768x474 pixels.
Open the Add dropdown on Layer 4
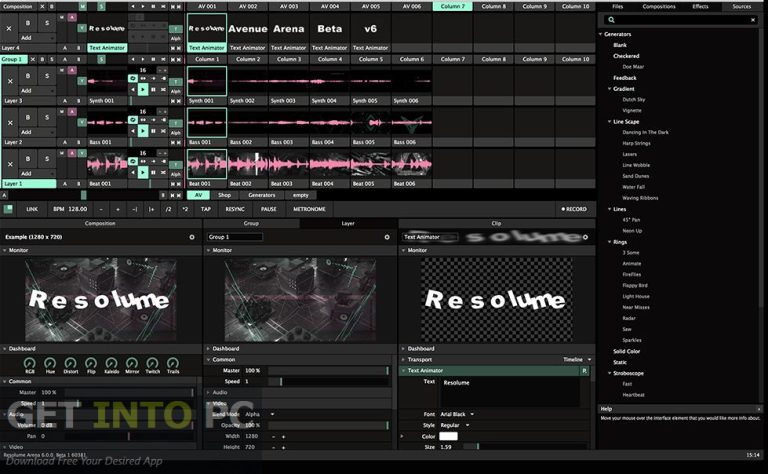(x=37, y=38)
